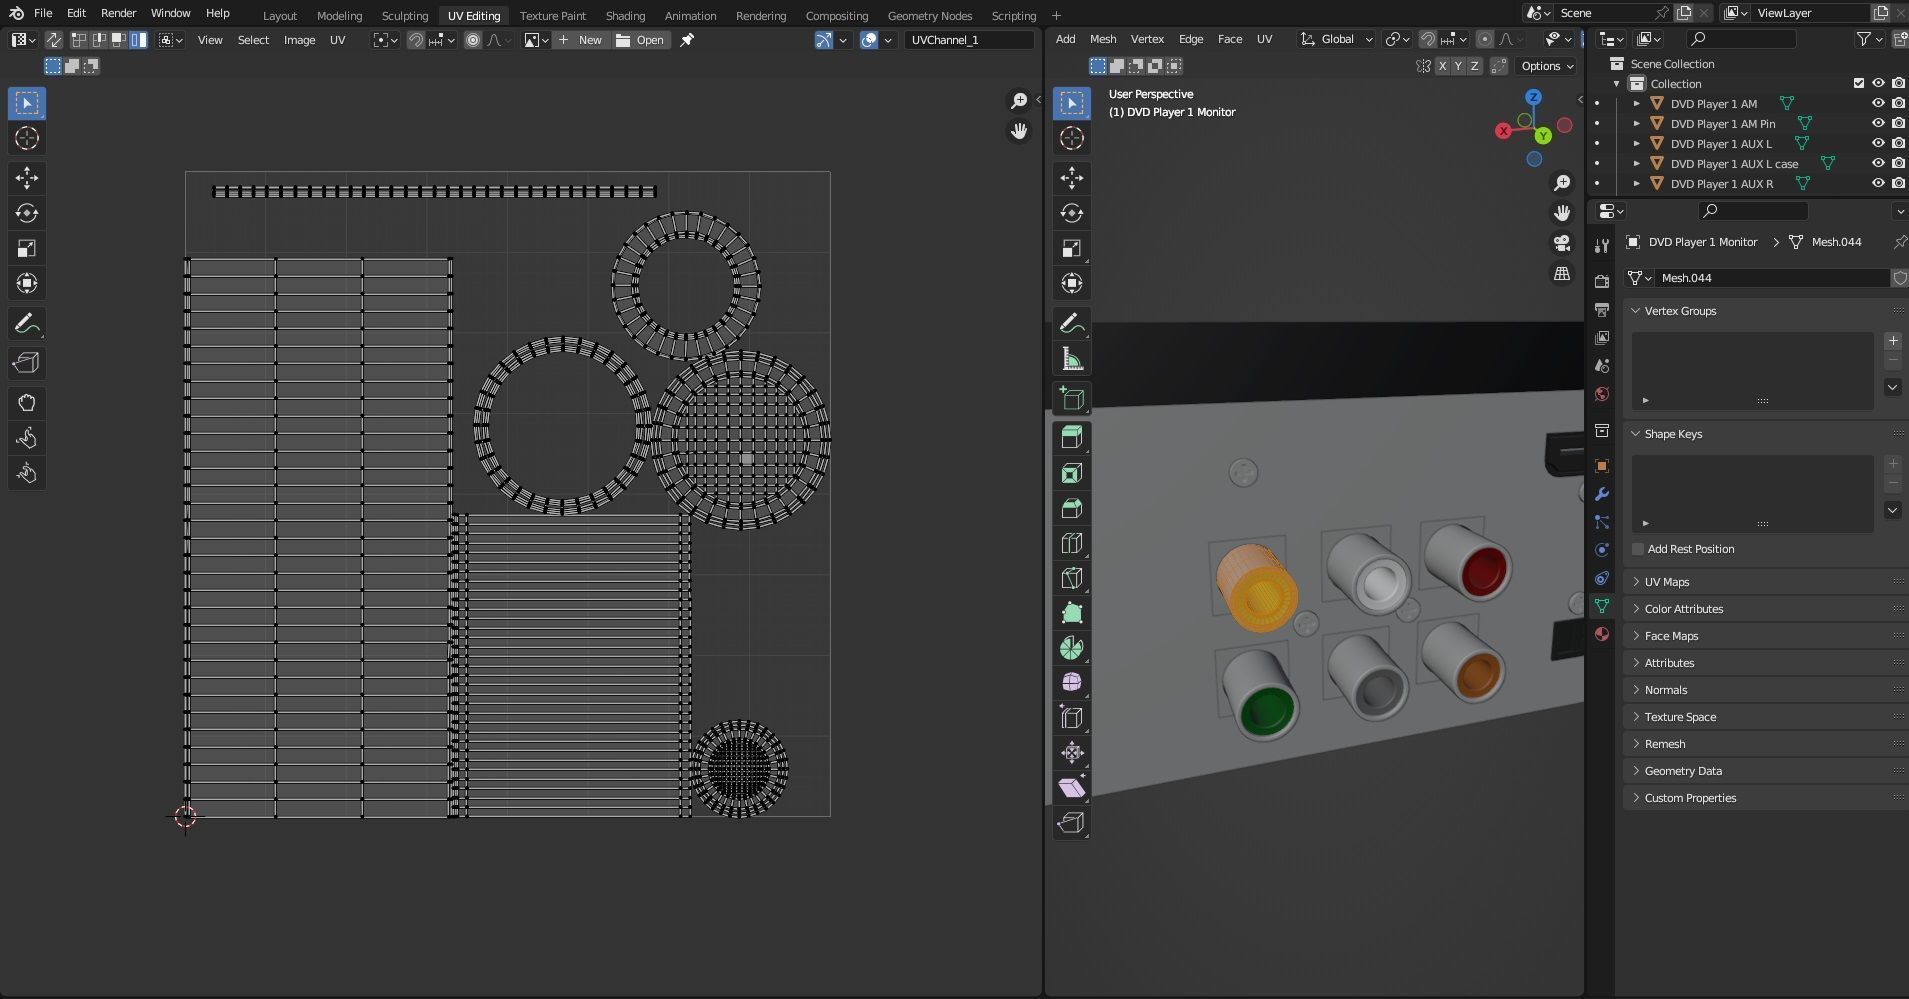Add a new vertex group
1909x999 pixels.
[1893, 341]
